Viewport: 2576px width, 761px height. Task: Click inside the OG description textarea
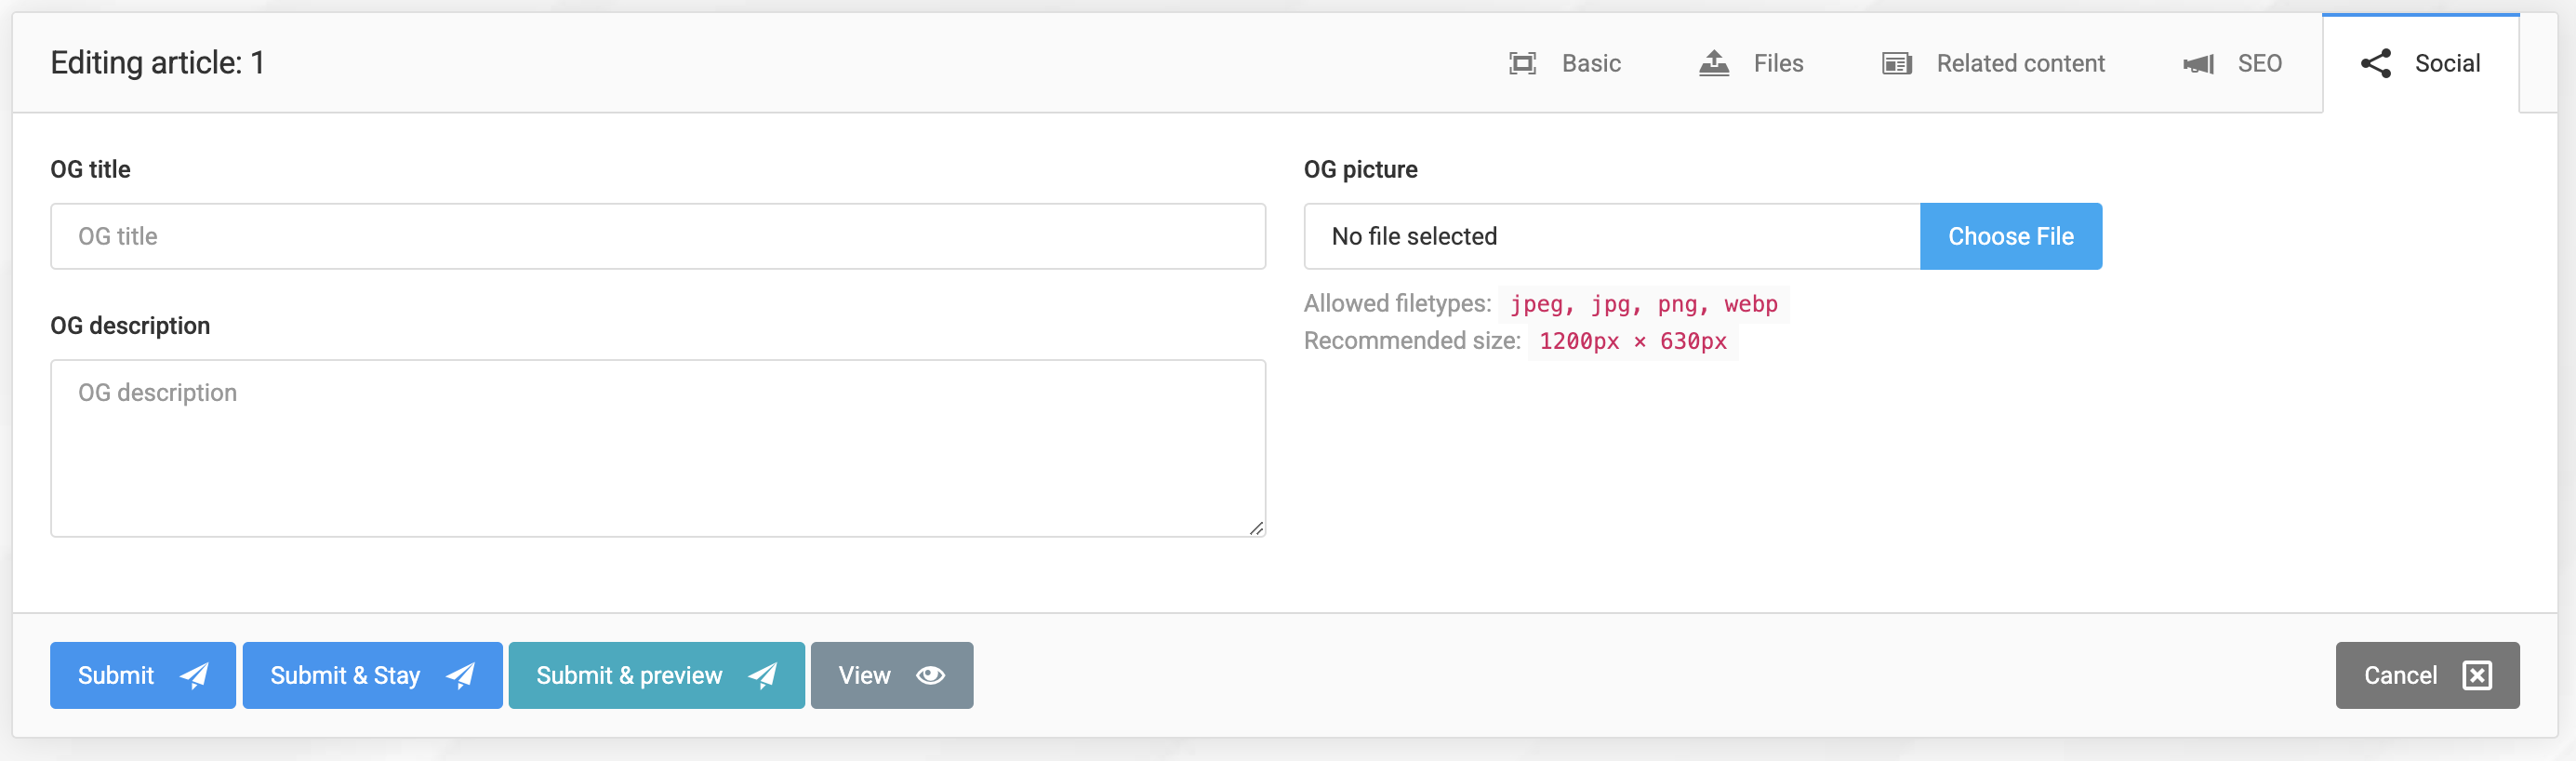tap(657, 448)
